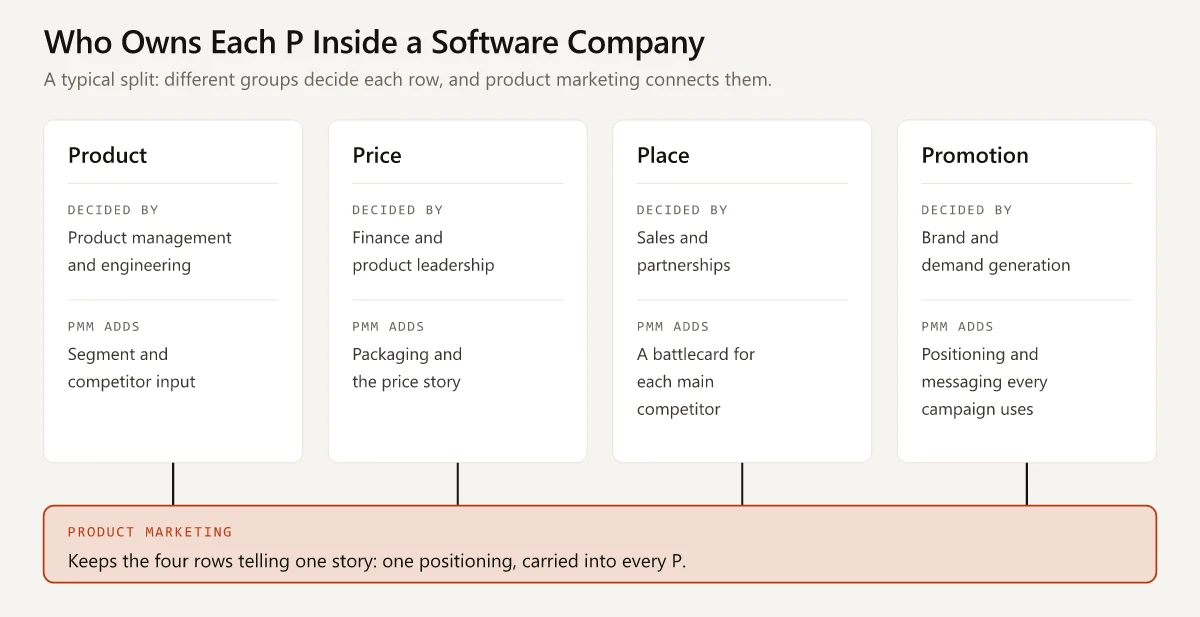Click the "PMM ADDS" label in the Place card
Image resolution: width=1200 pixels, height=617 pixels.
pyautogui.click(x=673, y=326)
